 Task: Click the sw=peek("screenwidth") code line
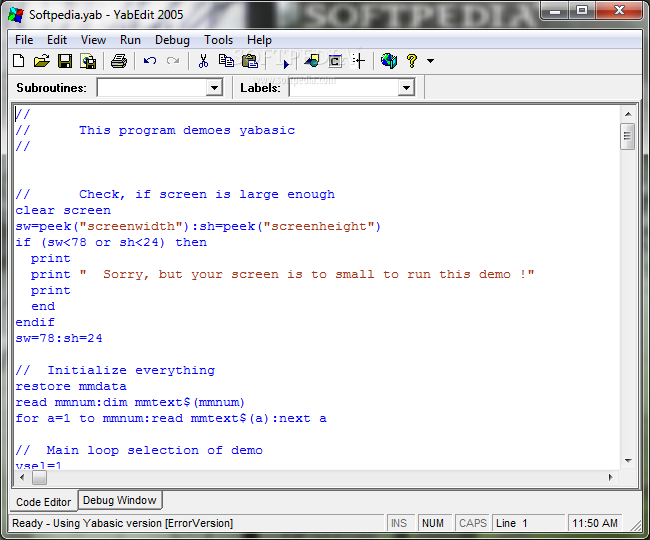198,226
